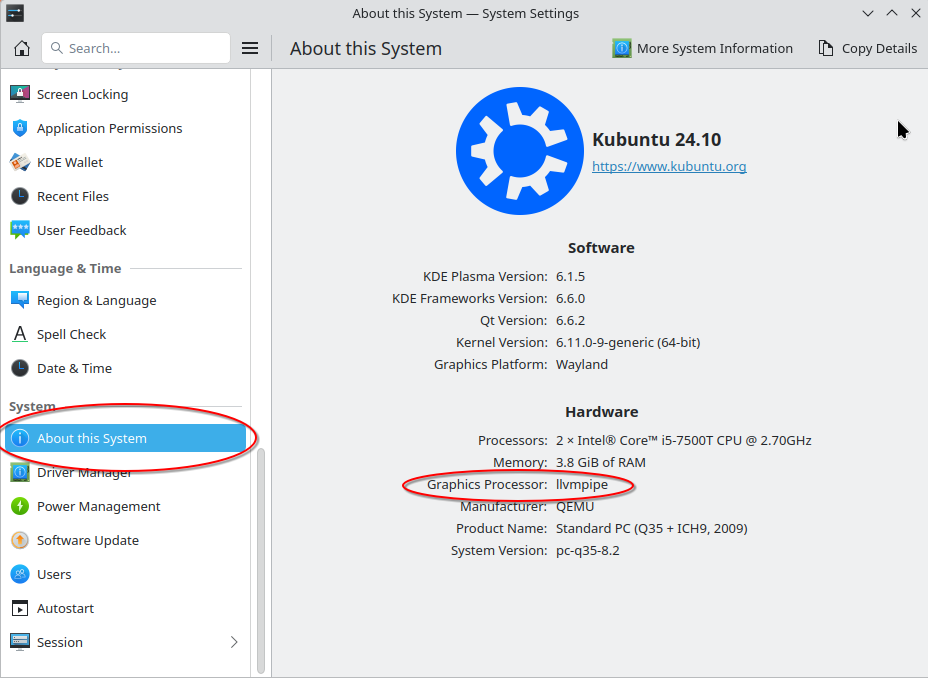The image size is (928, 678).
Task: Open the kubuntu.org website link
Action: tap(669, 166)
